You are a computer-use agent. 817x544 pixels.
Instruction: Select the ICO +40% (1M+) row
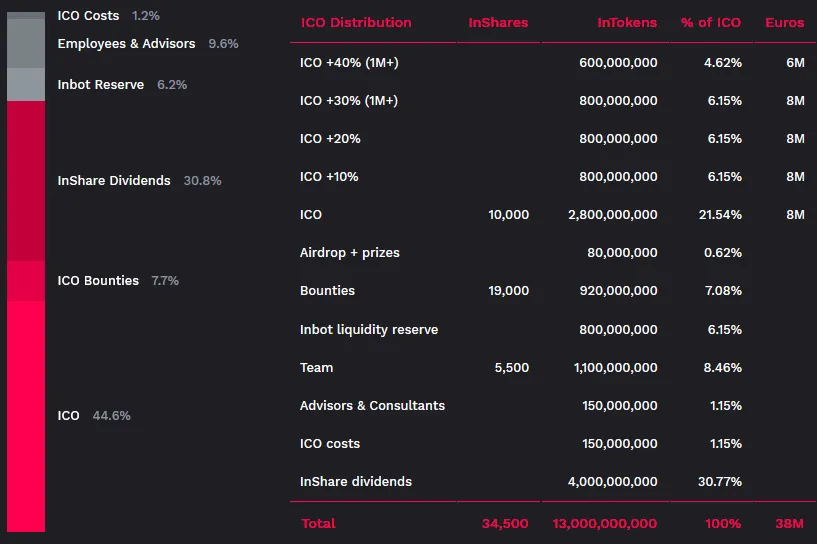552,63
